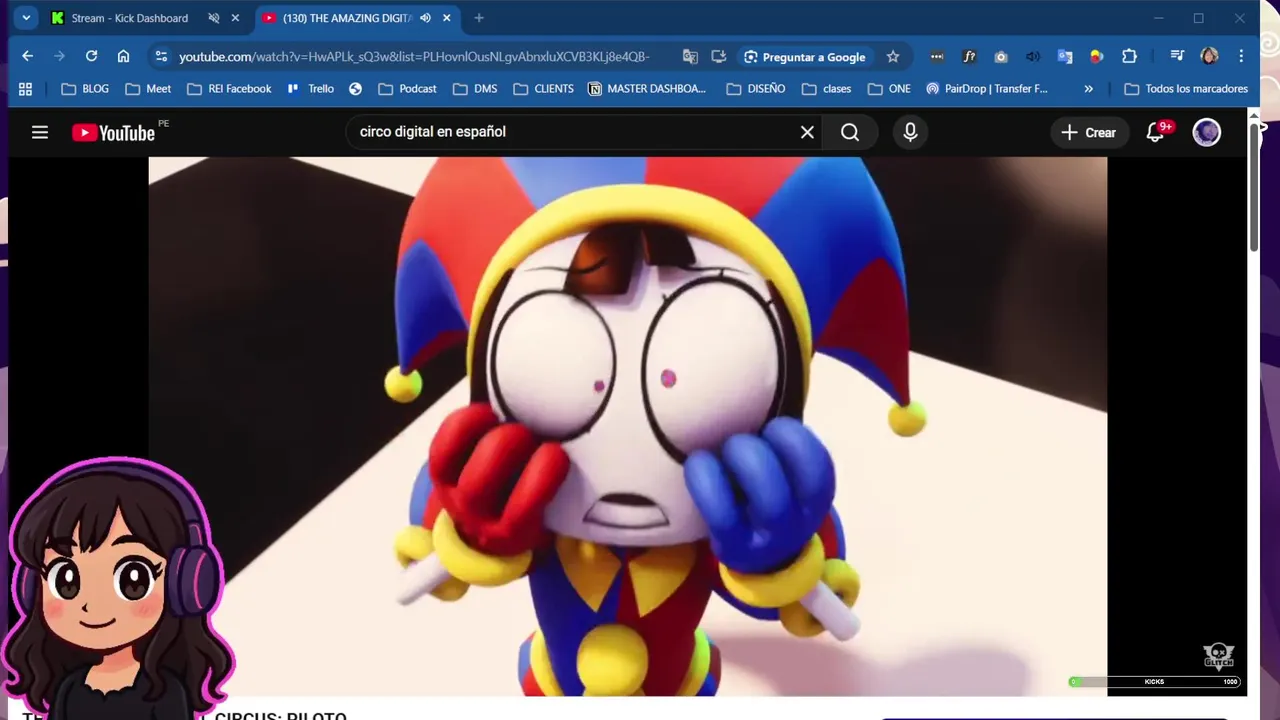Open the PairDrop bookmark
Viewport: 1280px width, 720px height.
tap(987, 89)
